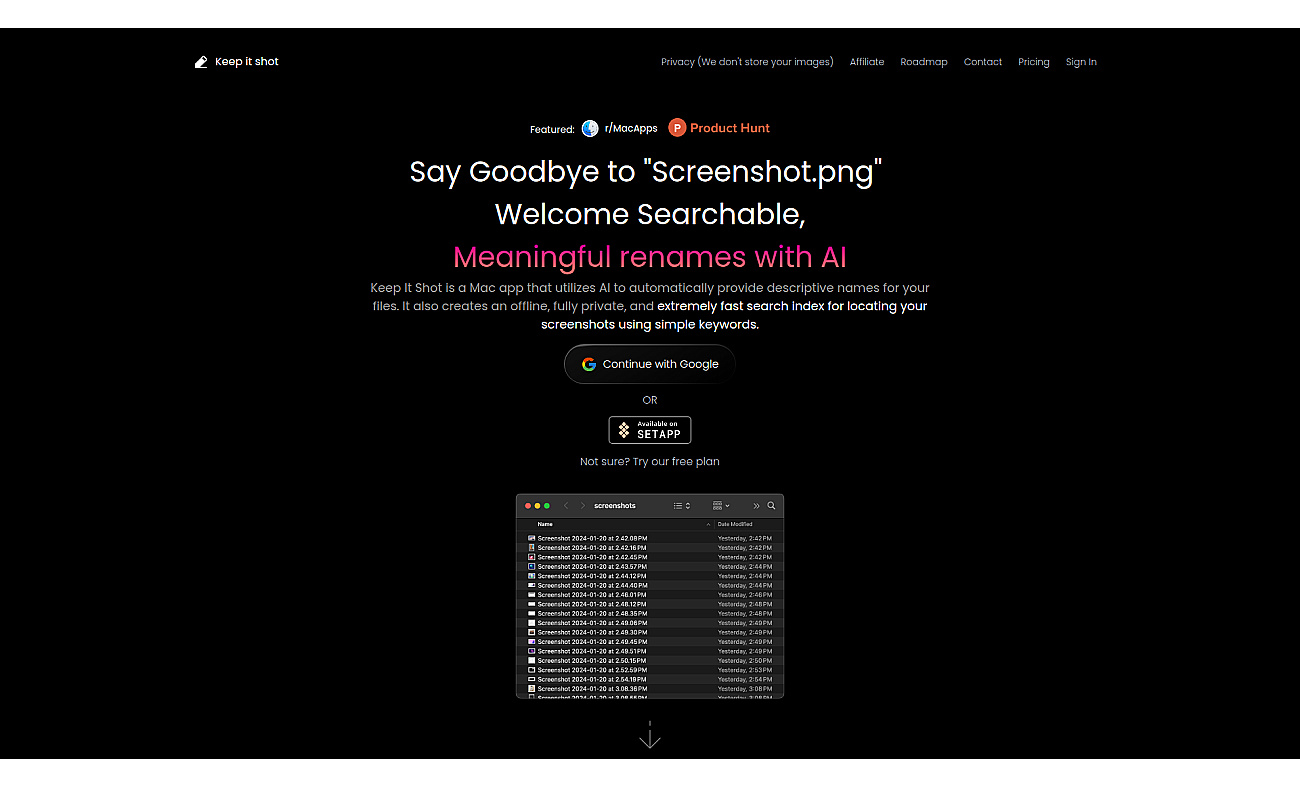Click the screenshots folder title in Finder preview
1300x788 pixels.
(x=615, y=506)
